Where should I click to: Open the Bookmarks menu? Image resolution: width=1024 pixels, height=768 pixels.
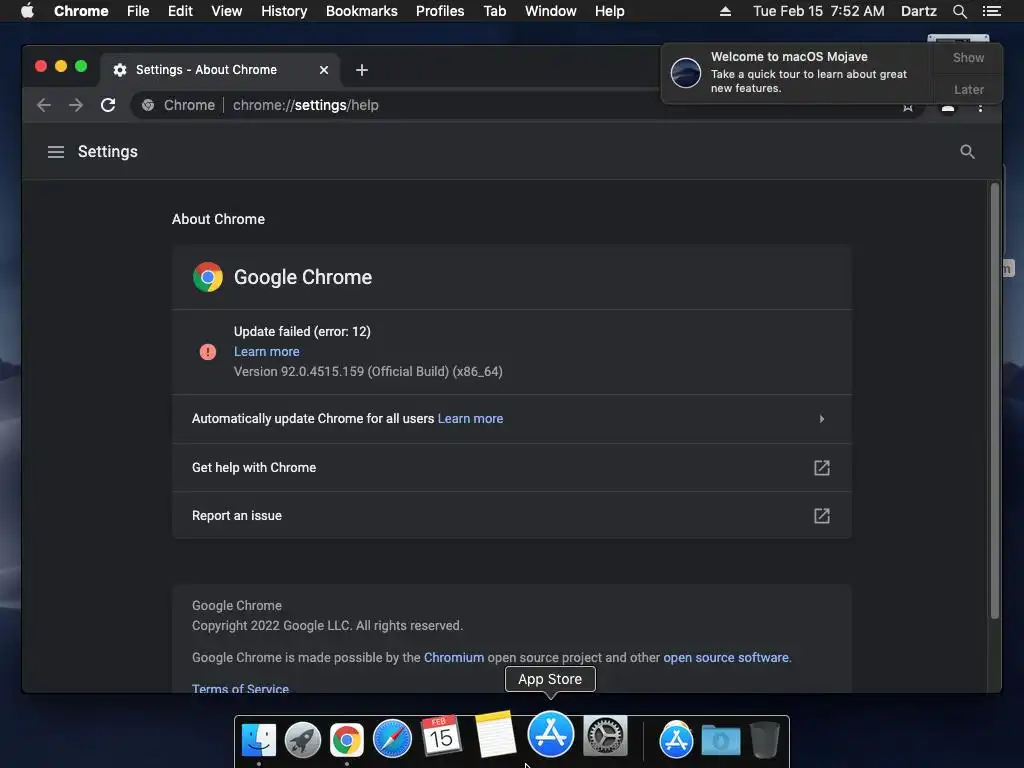[362, 11]
